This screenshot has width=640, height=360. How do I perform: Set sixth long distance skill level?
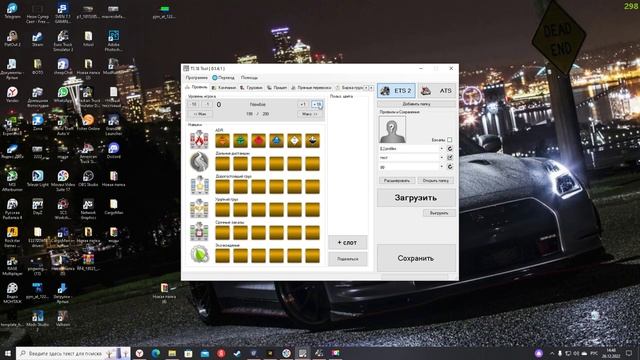coord(312,164)
